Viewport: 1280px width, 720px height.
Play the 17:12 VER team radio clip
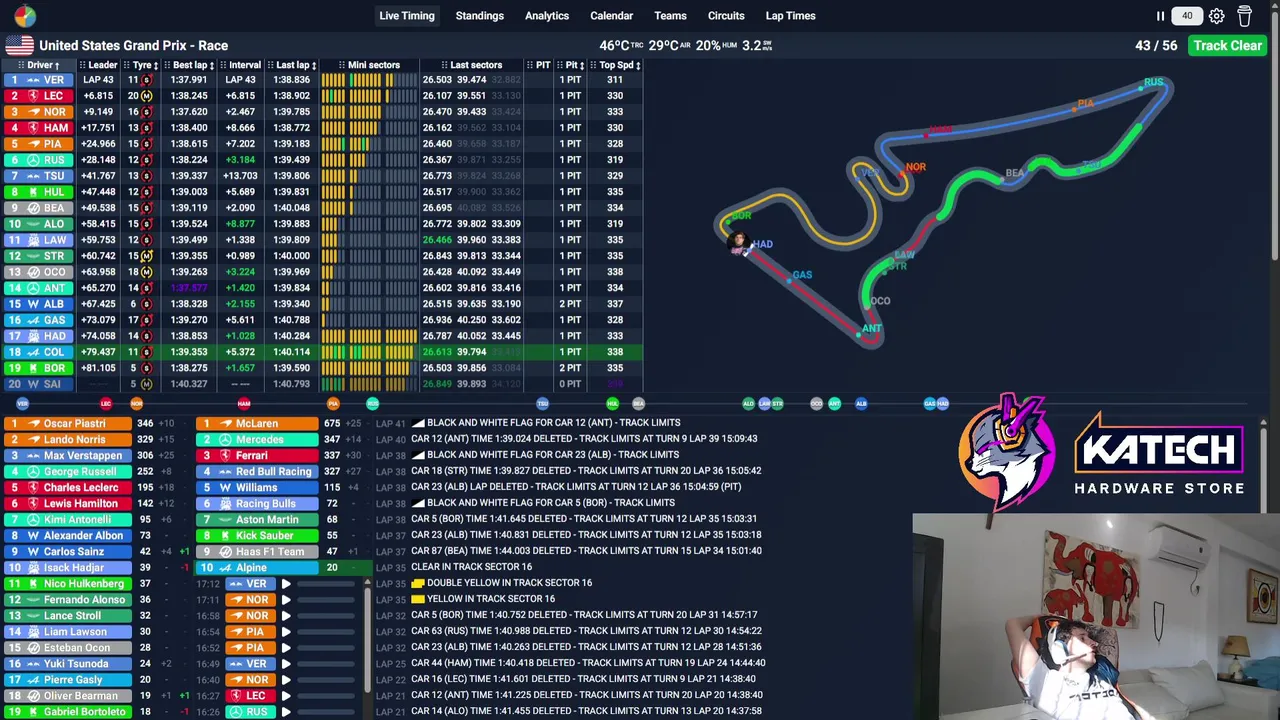coord(286,584)
